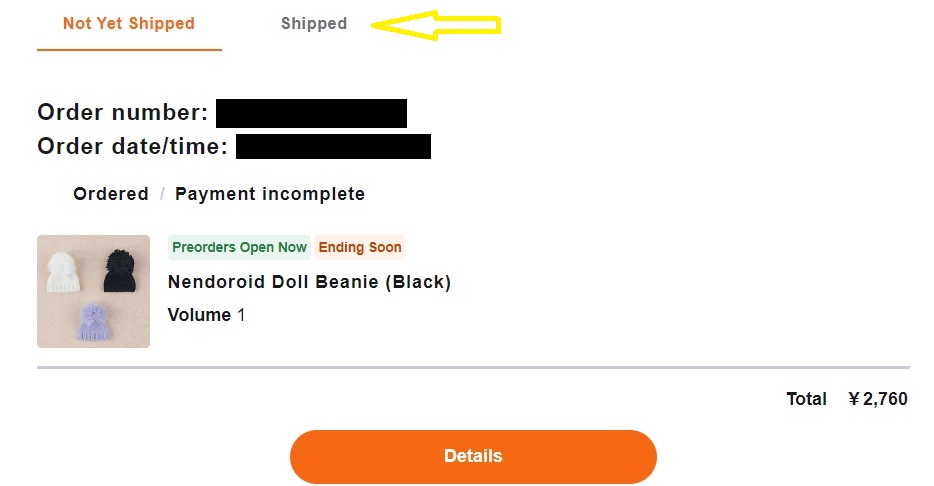The height and width of the screenshot is (486, 934).
Task: Click the purple beanie in product image
Action: tap(94, 322)
